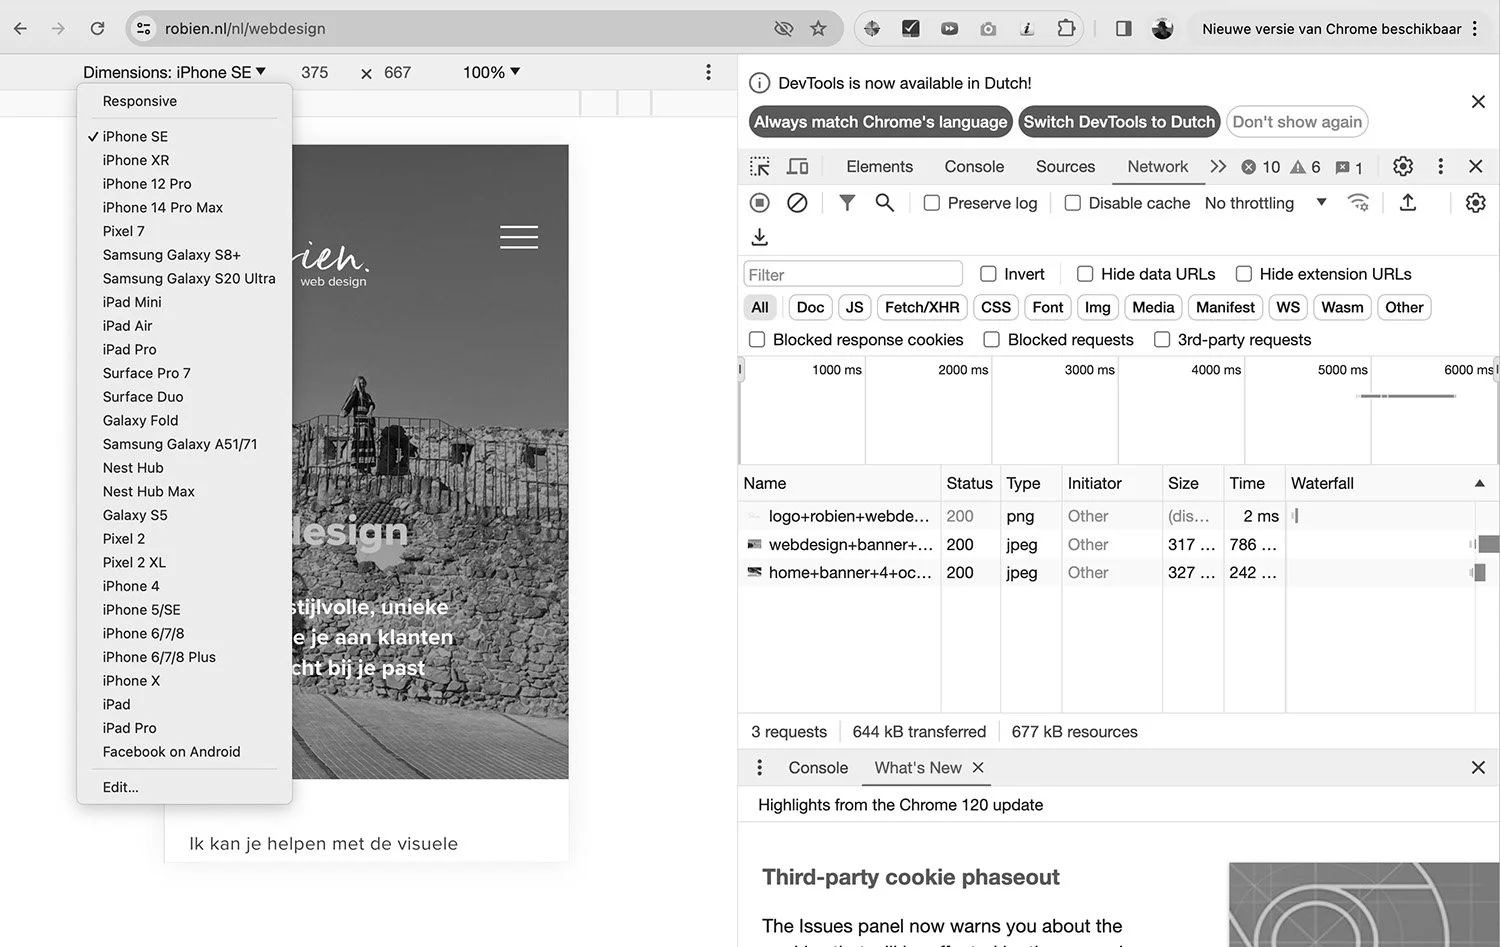This screenshot has height=947, width=1500.
Task: Click Switch DevTools to Dutch
Action: pos(1118,121)
